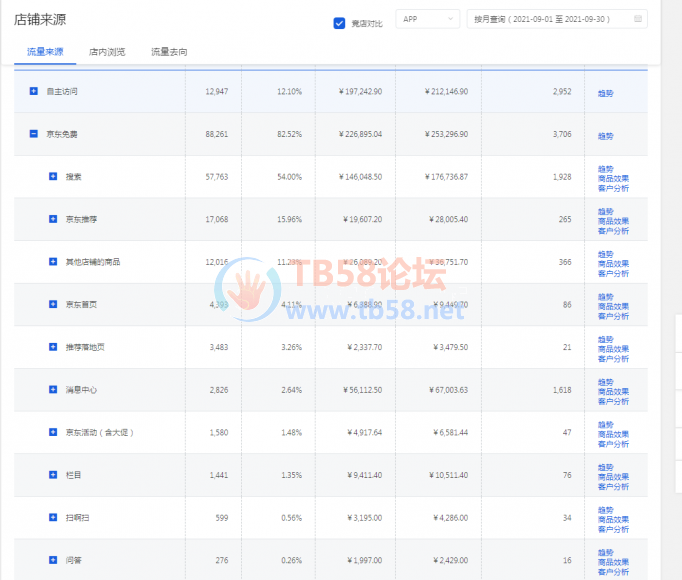Open 客户分析 link in 消息中心 row

pos(613,401)
